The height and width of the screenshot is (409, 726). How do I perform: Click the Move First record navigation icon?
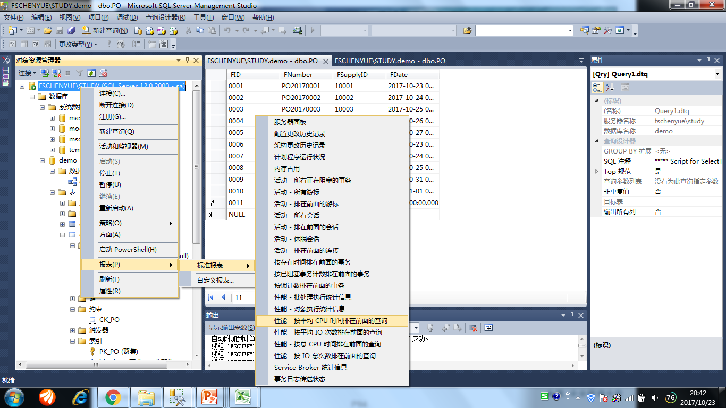click(211, 297)
